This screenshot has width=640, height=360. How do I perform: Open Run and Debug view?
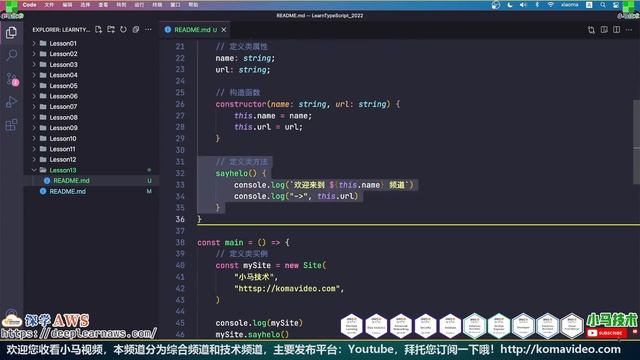[x=11, y=102]
